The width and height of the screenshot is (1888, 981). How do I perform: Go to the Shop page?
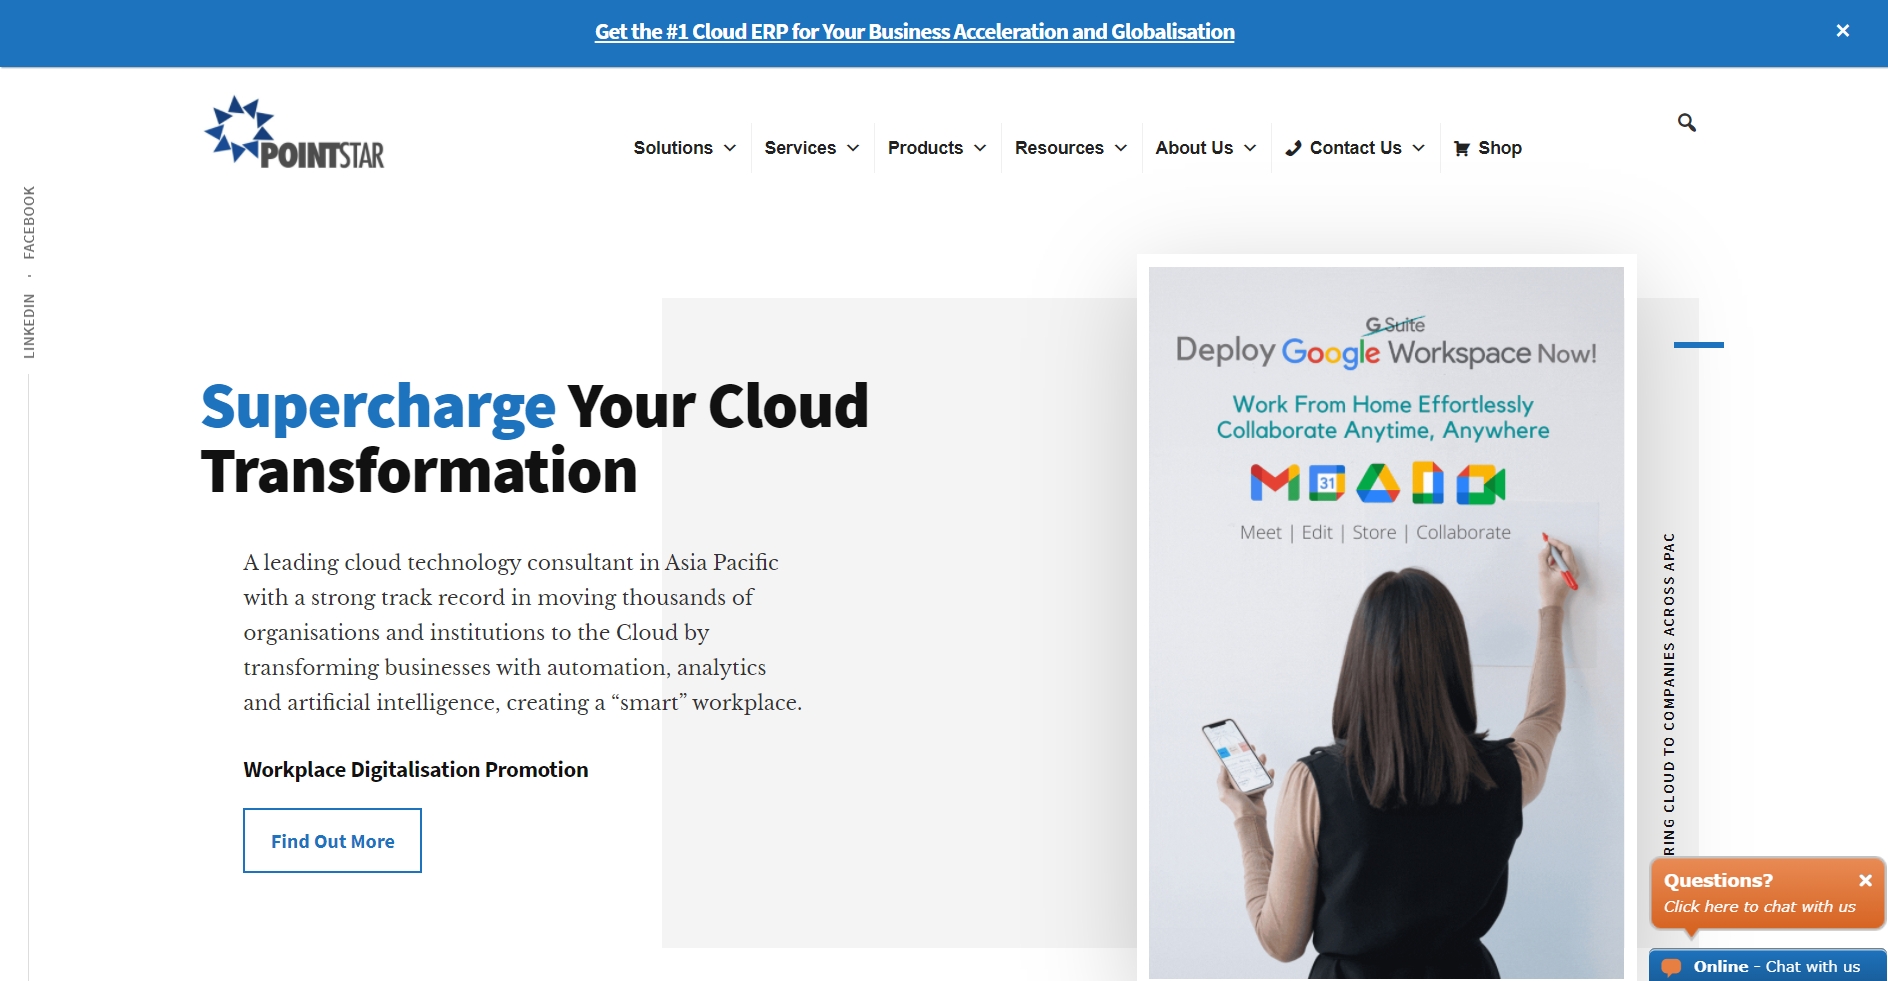pyautogui.click(x=1499, y=148)
